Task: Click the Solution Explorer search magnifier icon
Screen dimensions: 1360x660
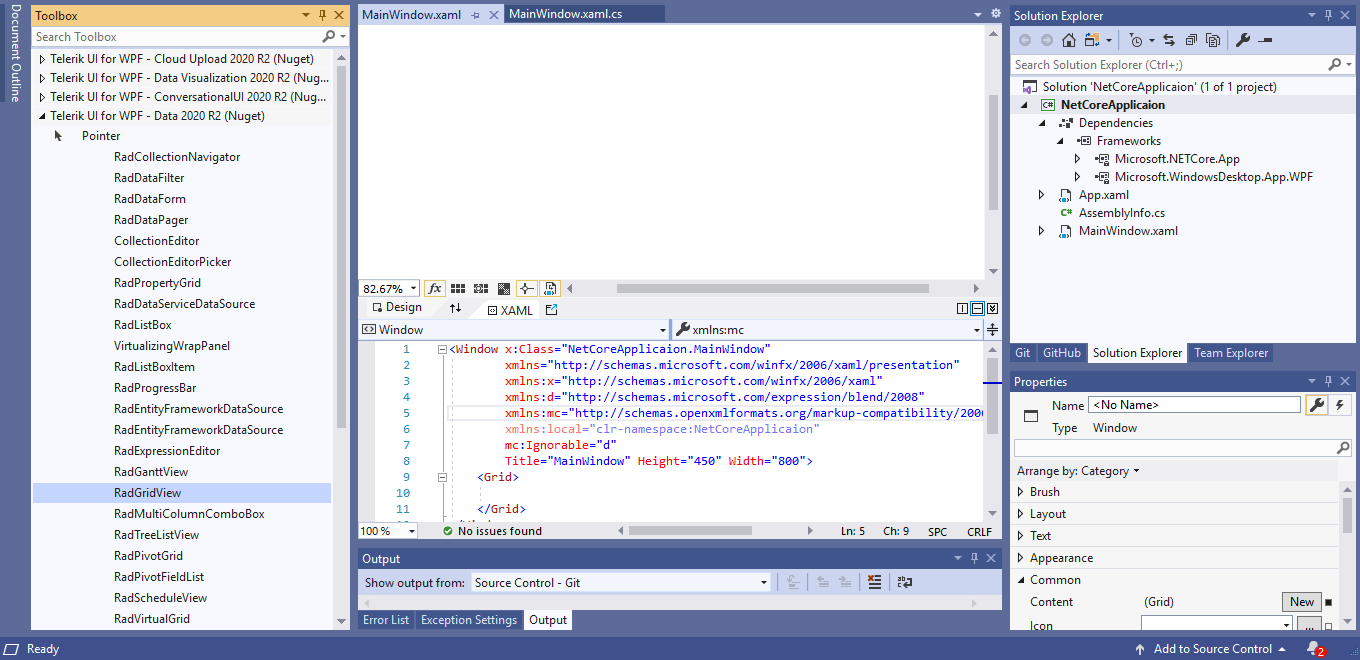Action: point(1335,64)
